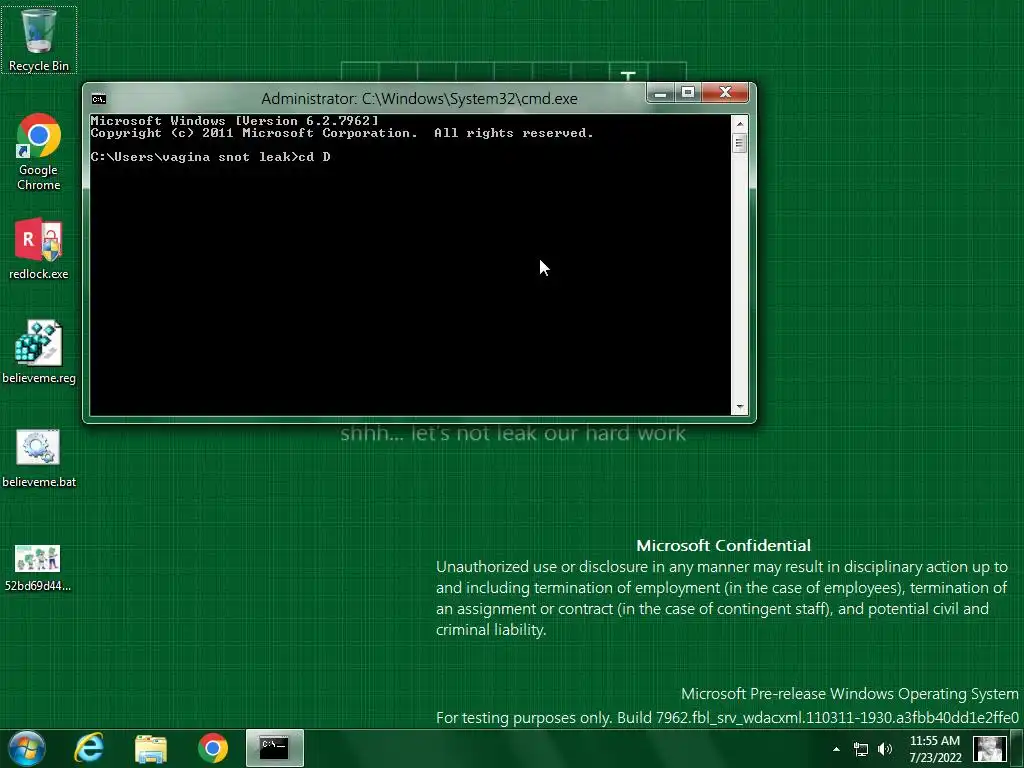
Task: Click the 'Microsoft Windows [Version 6.2.7962]' line
Action: click(234, 120)
